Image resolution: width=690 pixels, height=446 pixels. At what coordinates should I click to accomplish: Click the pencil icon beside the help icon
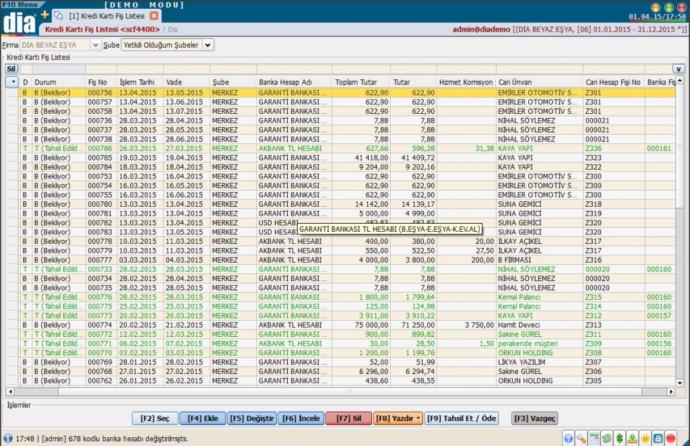[x=581, y=438]
